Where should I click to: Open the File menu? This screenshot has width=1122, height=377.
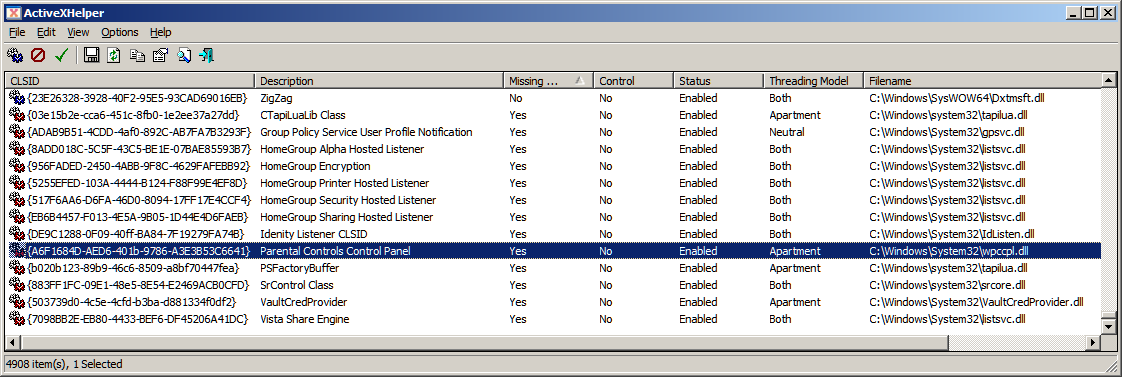pos(17,32)
